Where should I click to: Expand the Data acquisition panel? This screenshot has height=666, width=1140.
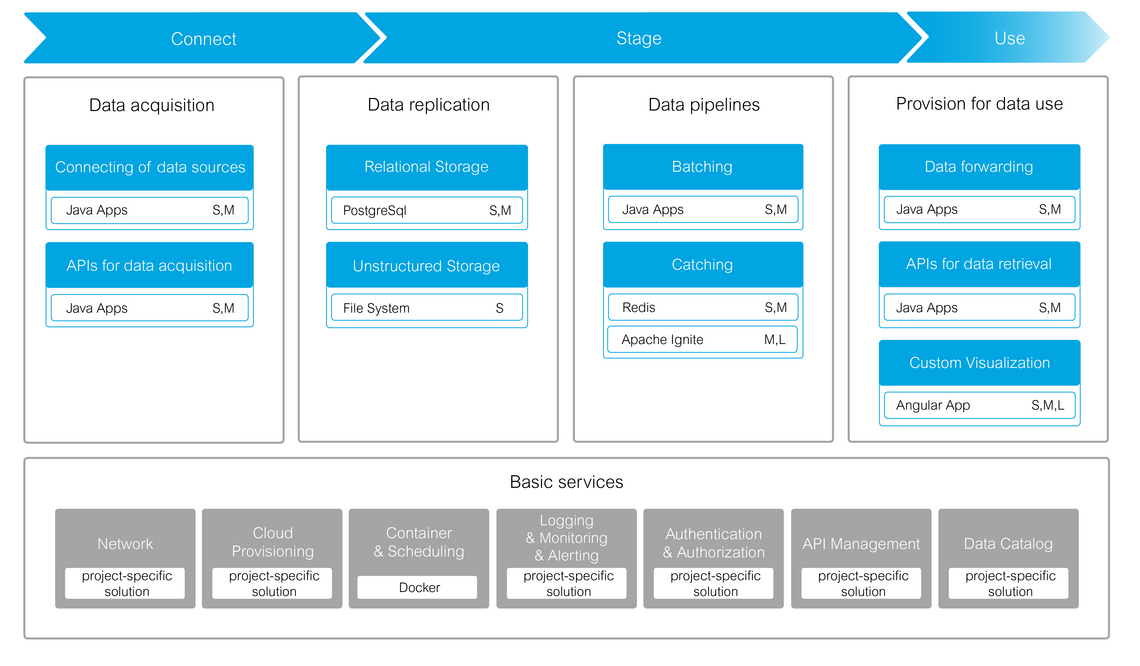[153, 105]
